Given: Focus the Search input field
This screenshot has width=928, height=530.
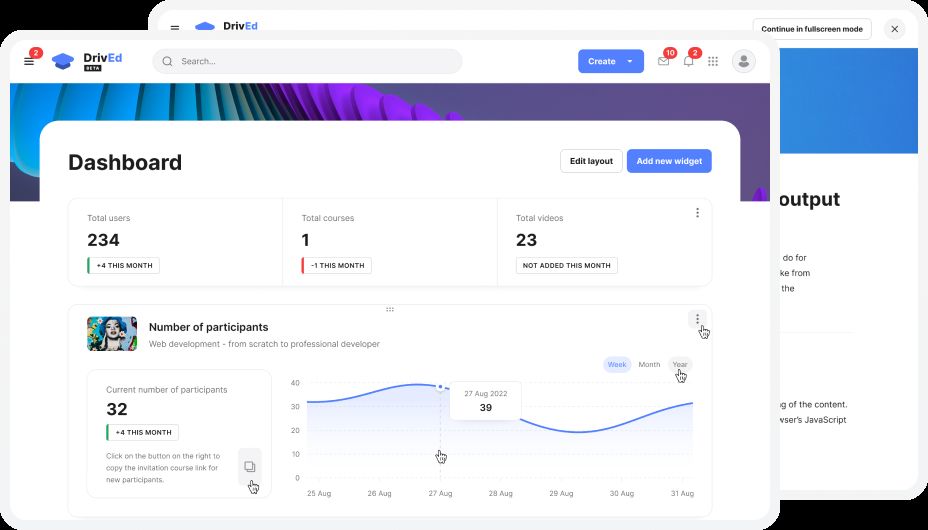Looking at the screenshot, I should (310, 61).
